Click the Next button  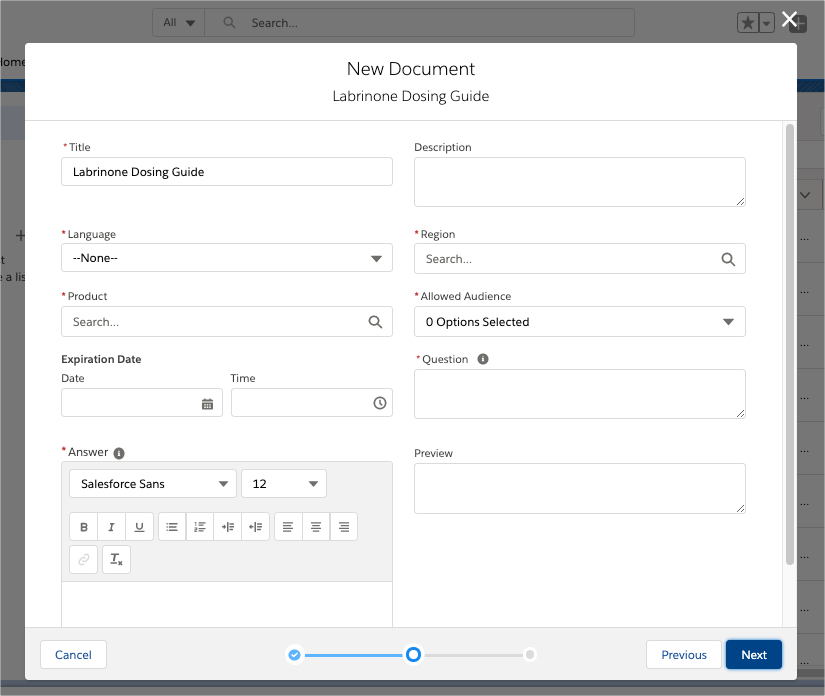[x=754, y=655]
